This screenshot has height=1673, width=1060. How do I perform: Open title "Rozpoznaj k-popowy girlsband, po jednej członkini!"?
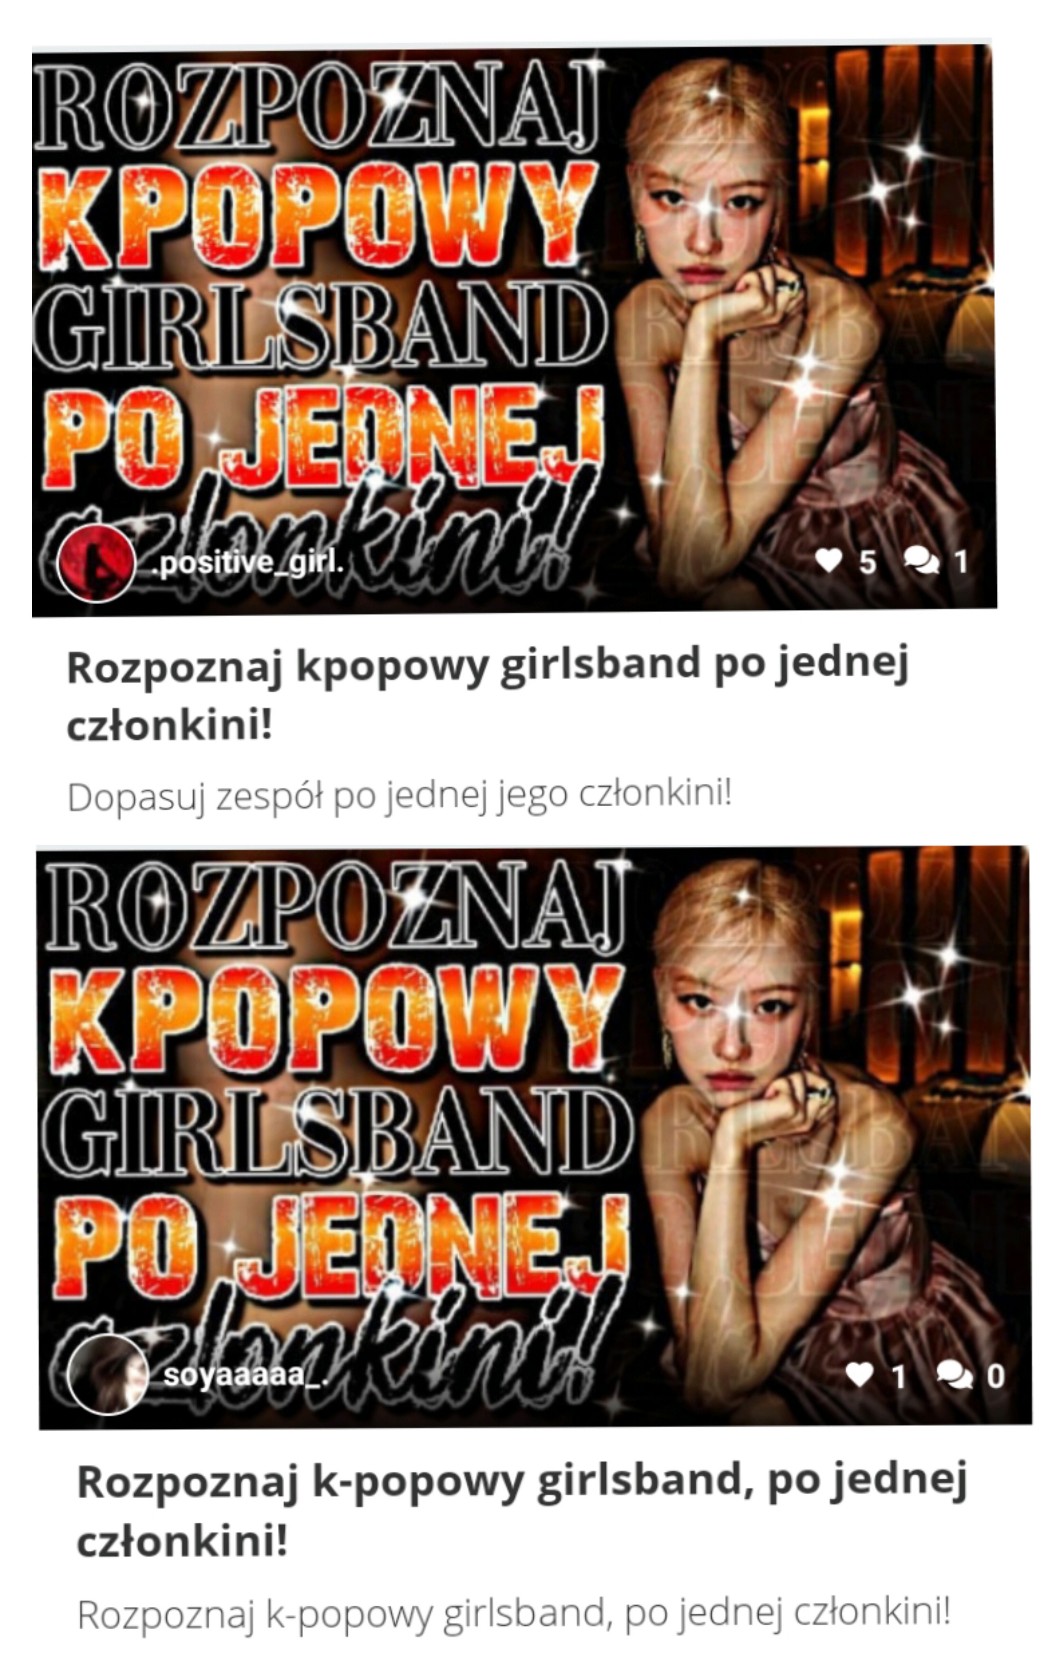[522, 1510]
